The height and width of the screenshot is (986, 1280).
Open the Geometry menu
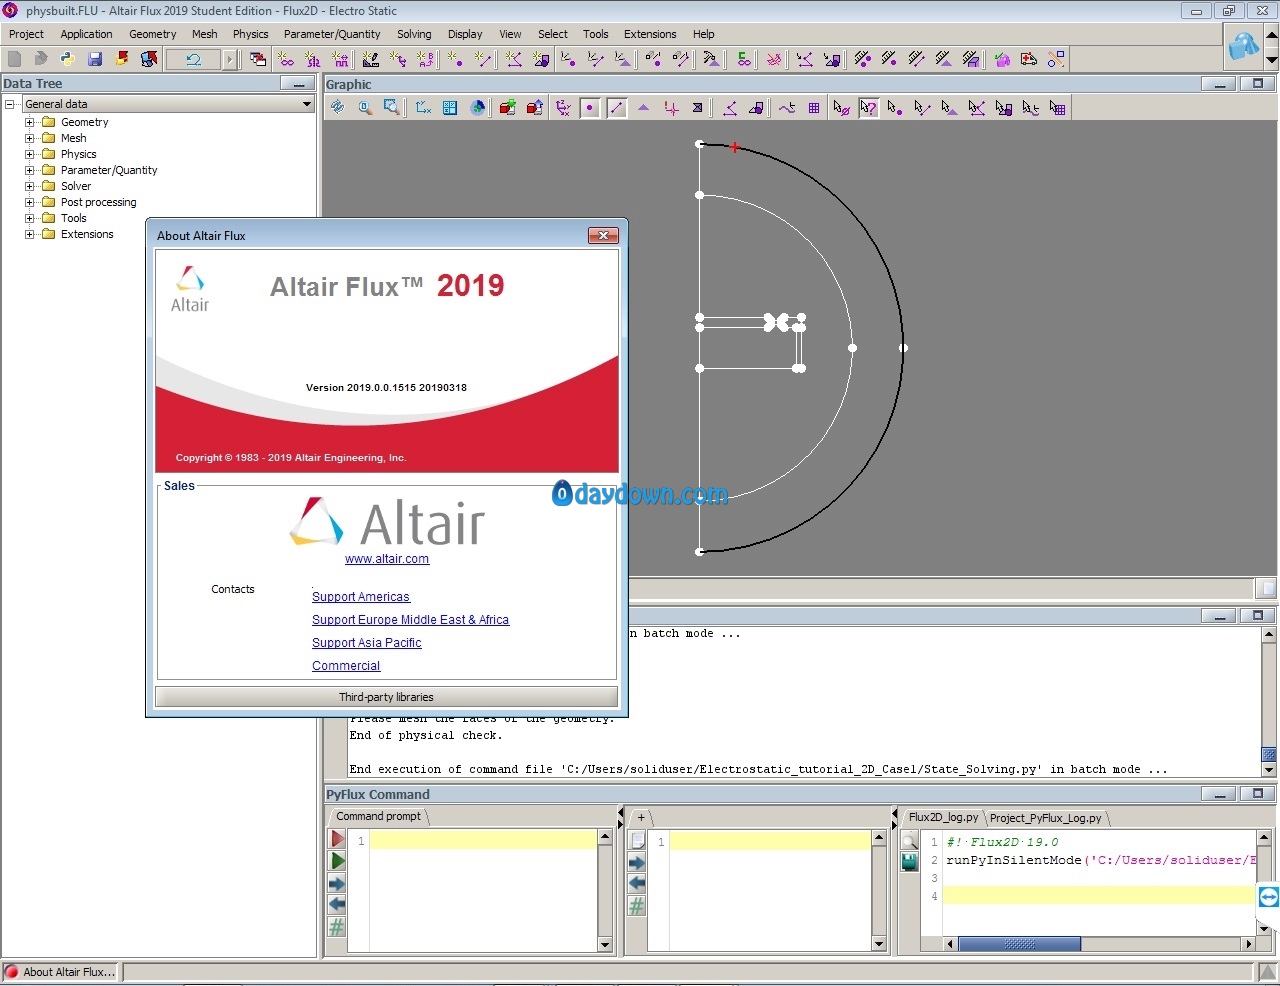(x=152, y=34)
